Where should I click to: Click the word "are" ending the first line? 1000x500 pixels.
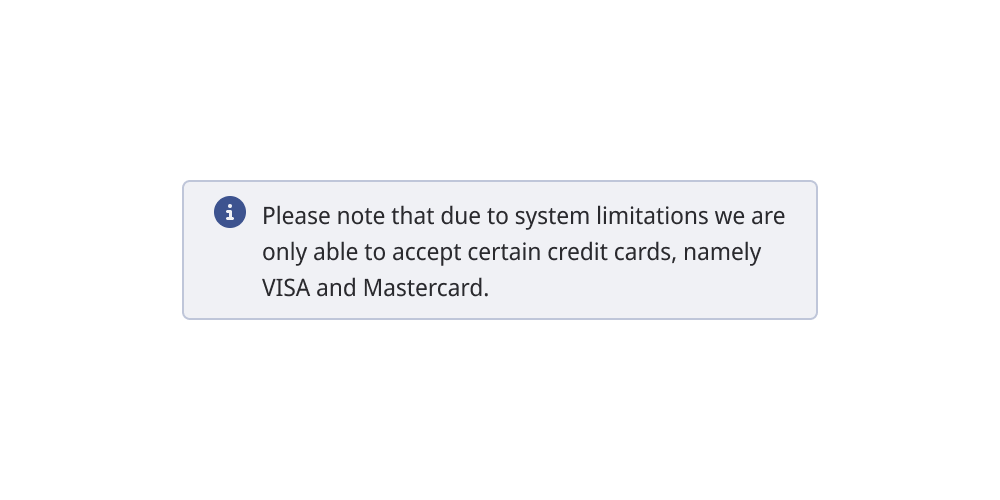tap(767, 216)
